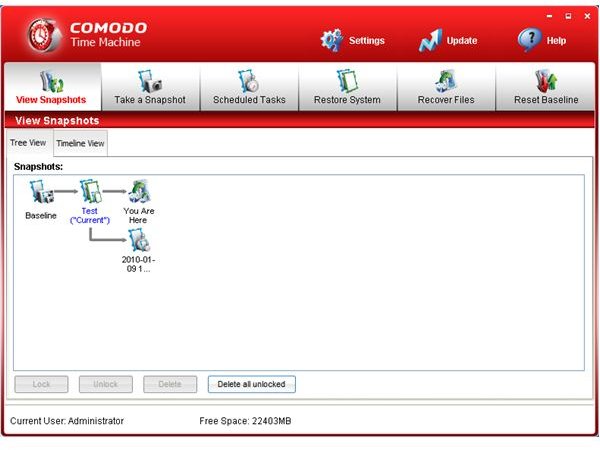The image size is (600, 450).
Task: Close the Comodo Time Machine window
Action: (587, 16)
